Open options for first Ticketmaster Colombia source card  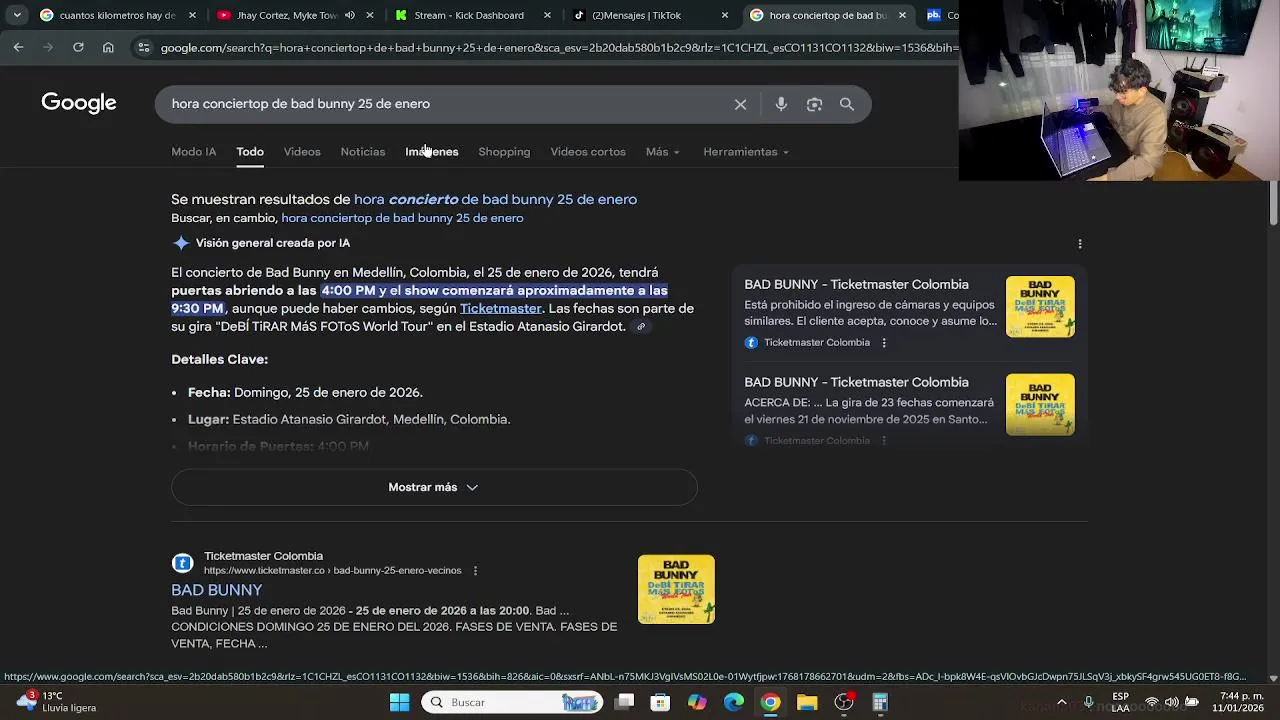[883, 342]
